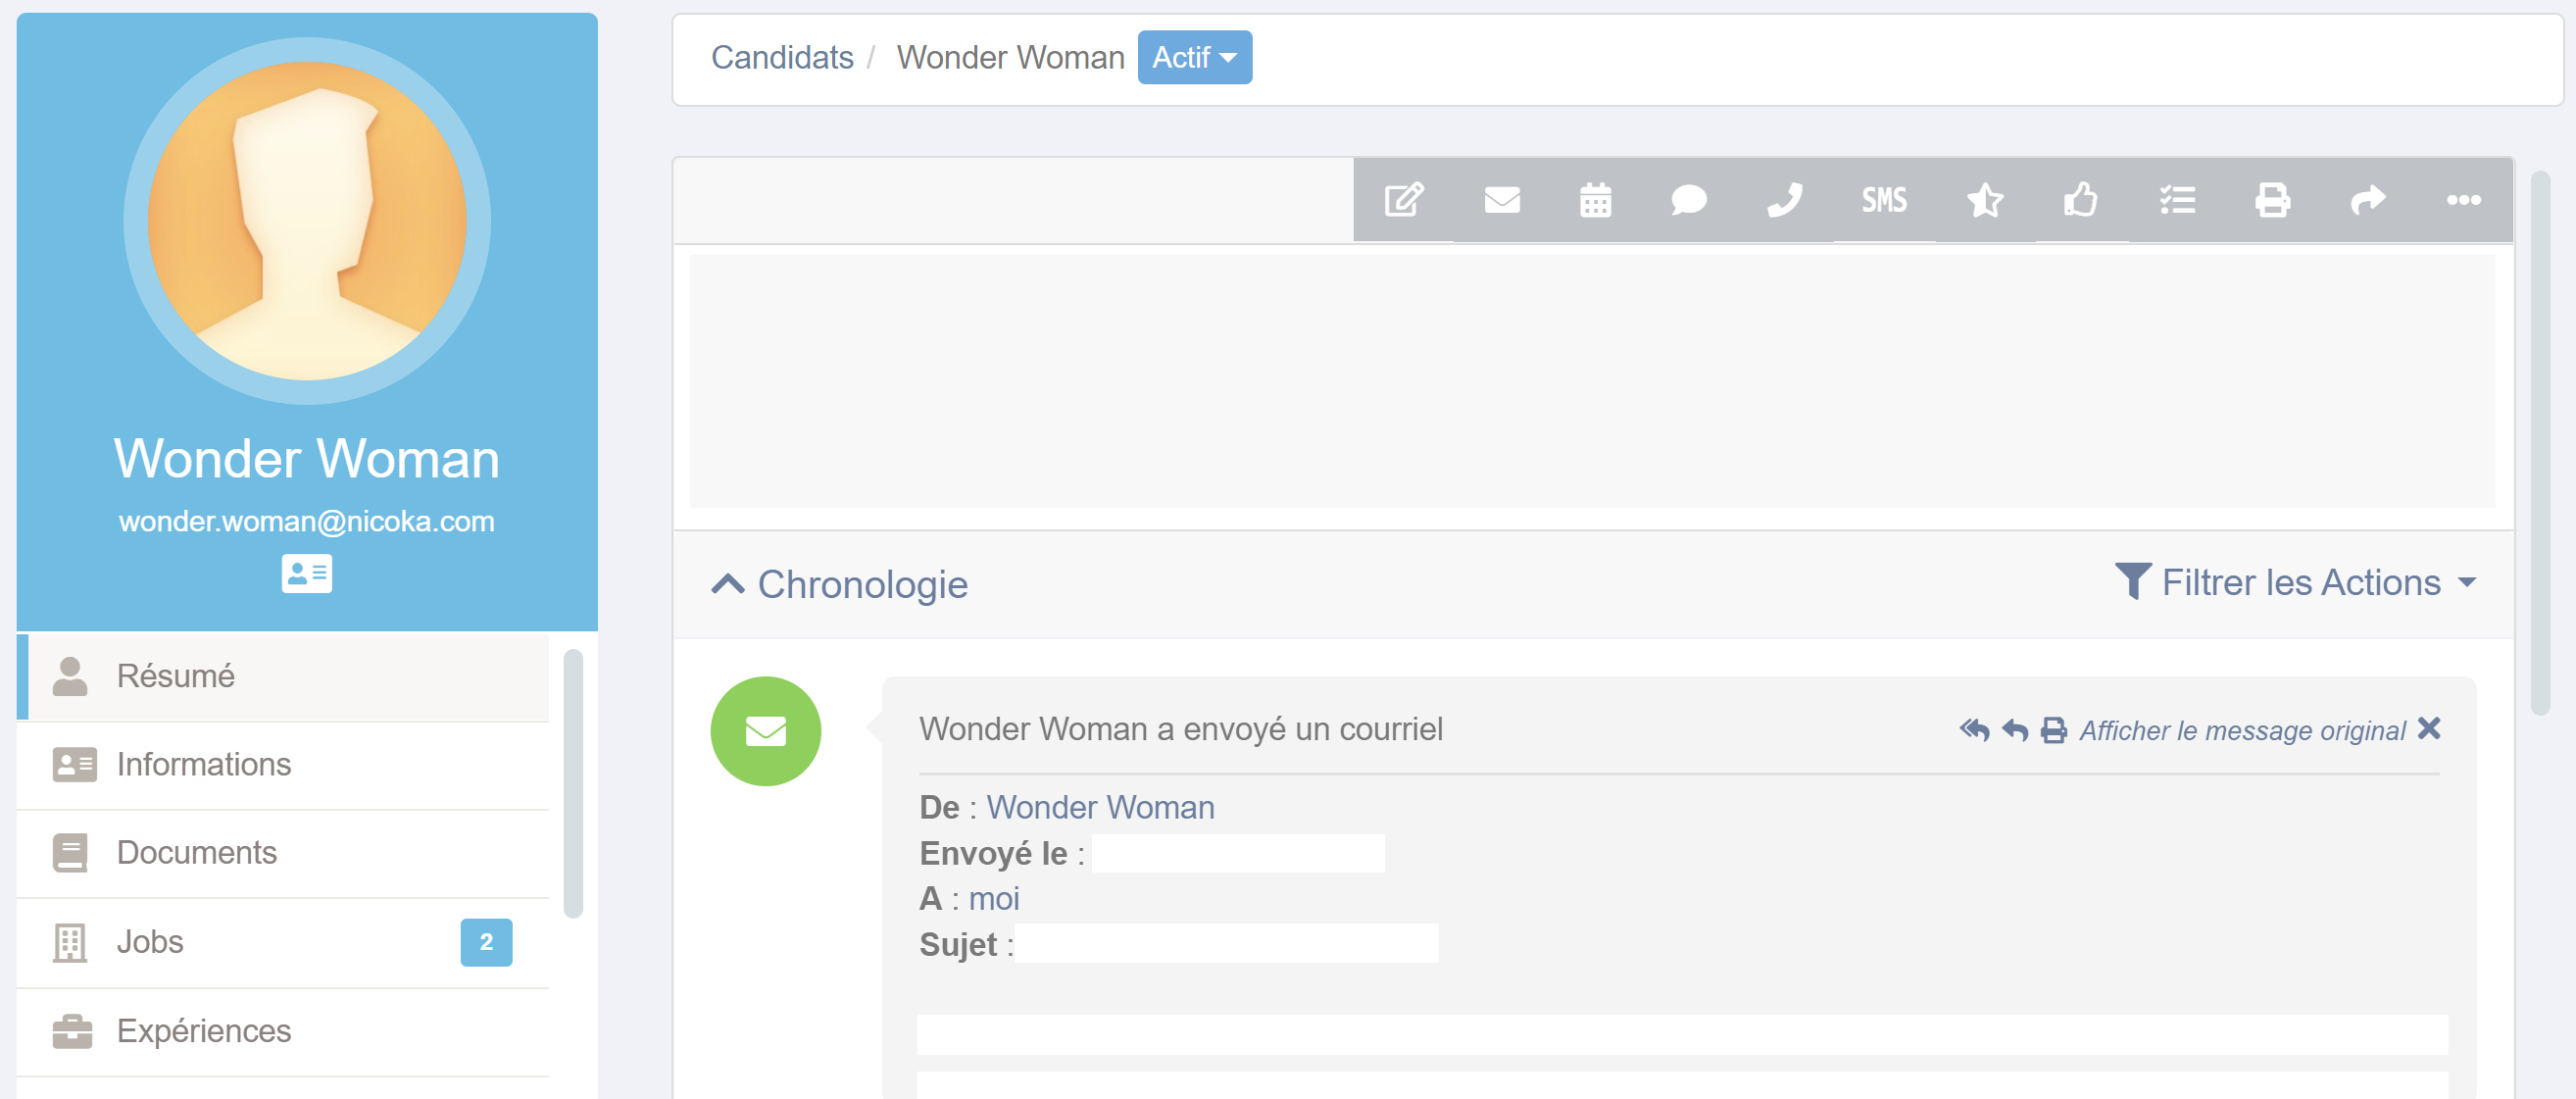Go to Candidats breadcrumb link
Image resolution: width=2576 pixels, height=1099 pixels.
pyautogui.click(x=782, y=57)
